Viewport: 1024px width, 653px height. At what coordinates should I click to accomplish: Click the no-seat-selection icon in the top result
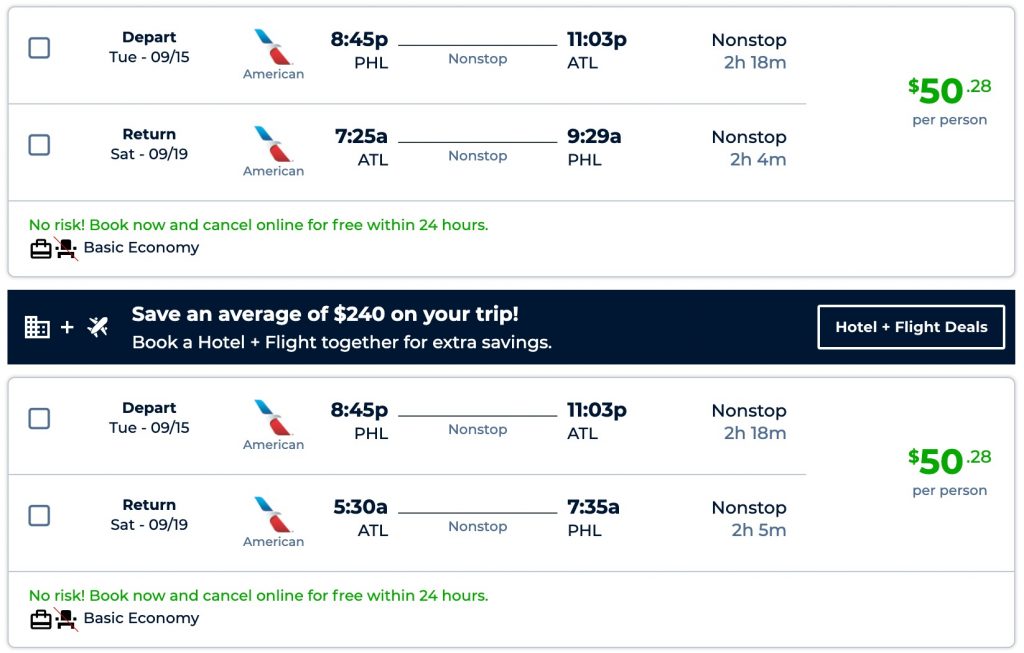[x=66, y=248]
